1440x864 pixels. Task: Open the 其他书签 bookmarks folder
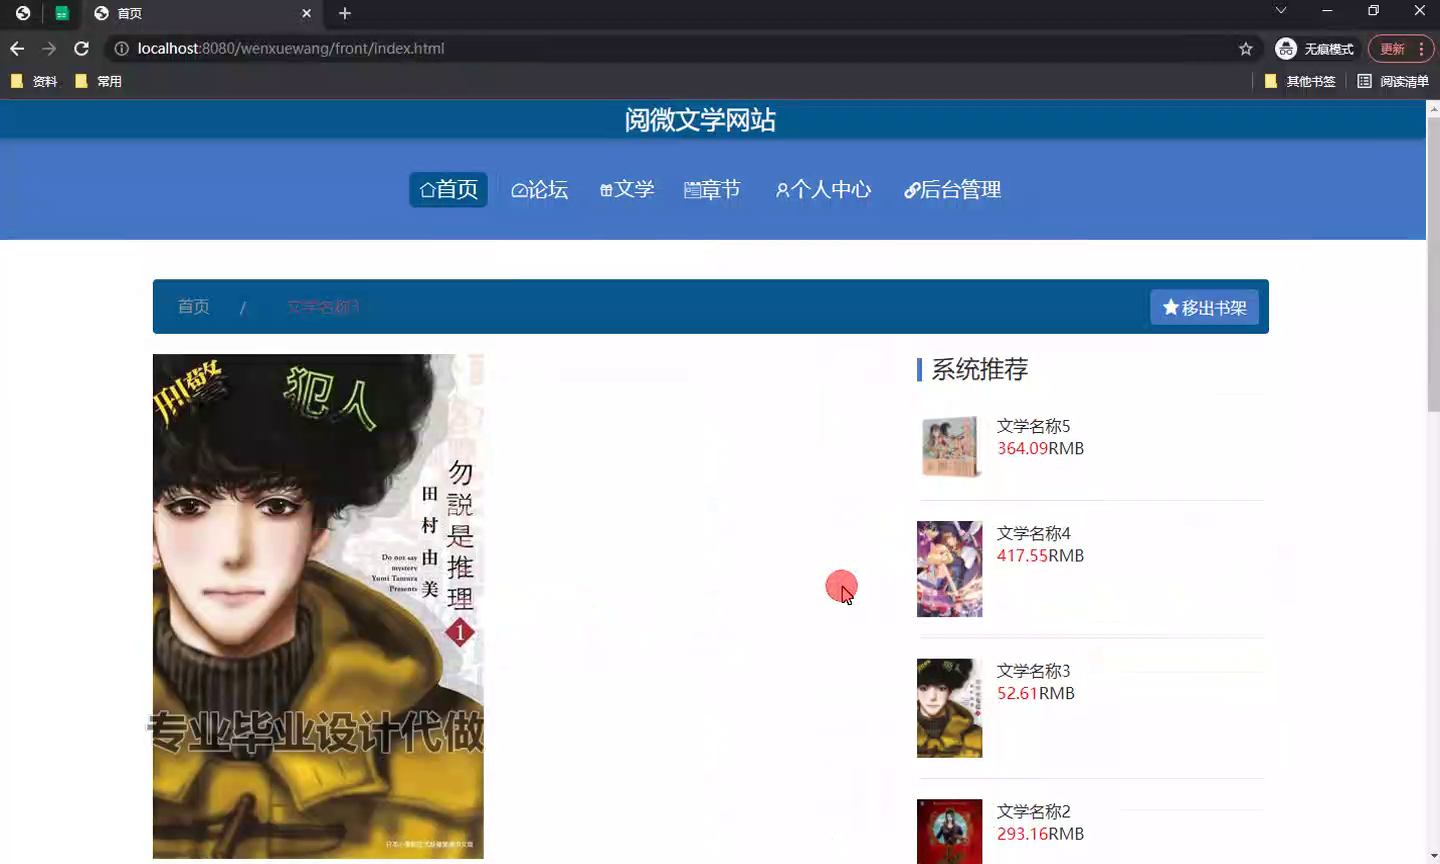pos(1300,81)
